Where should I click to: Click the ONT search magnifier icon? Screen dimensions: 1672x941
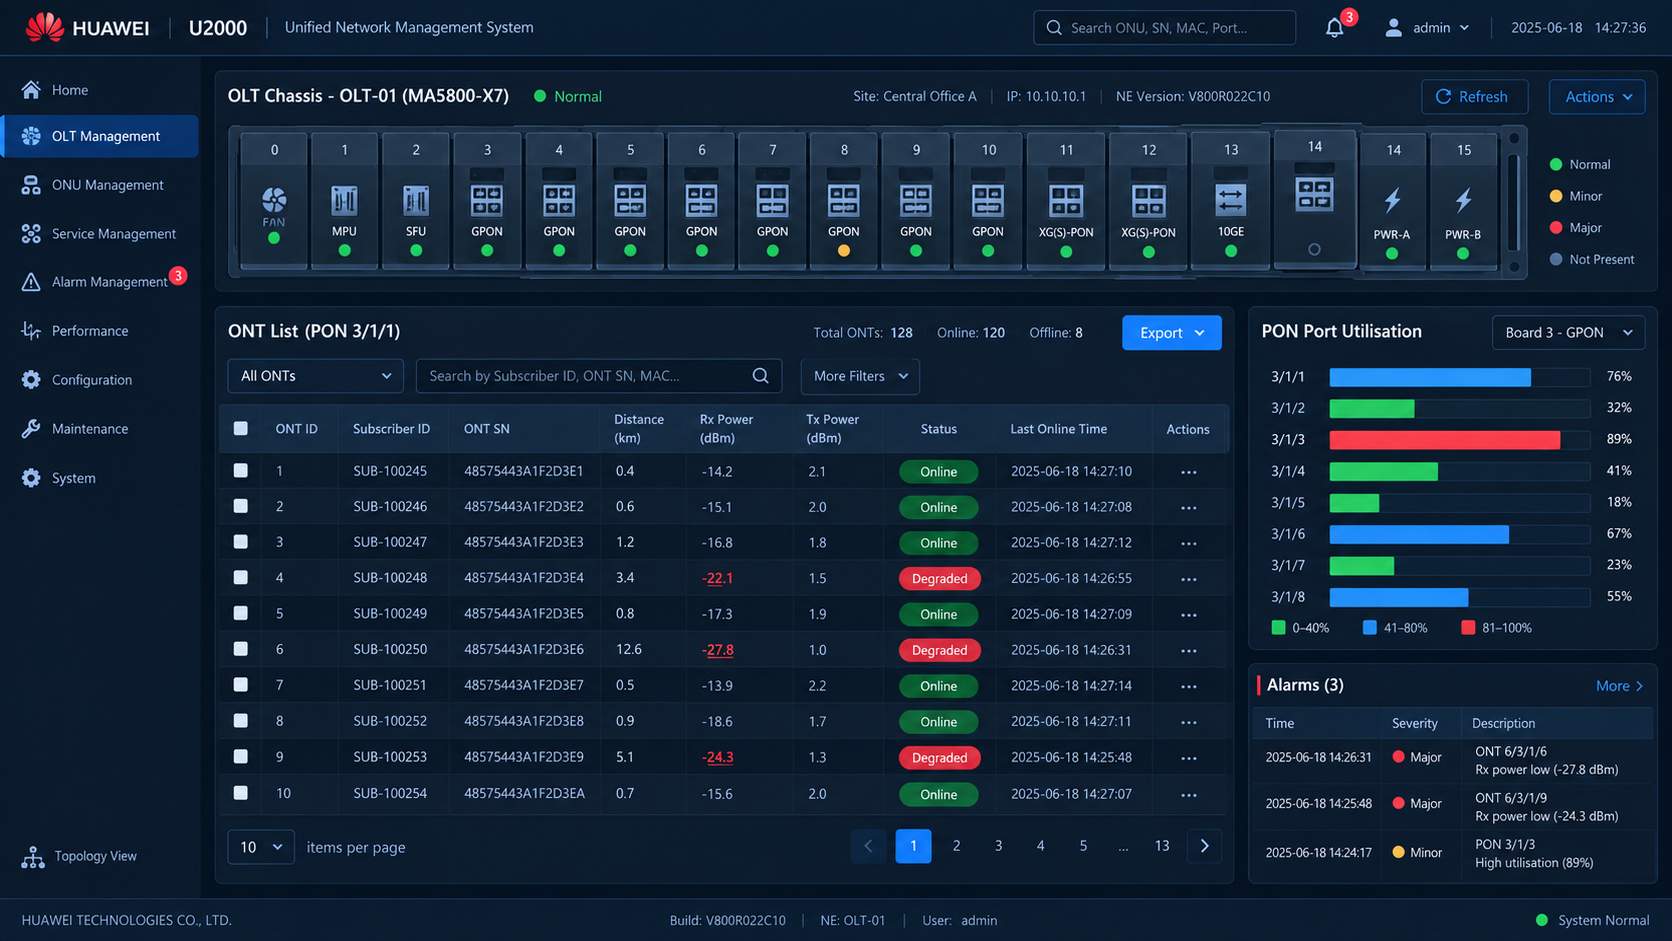click(x=760, y=376)
